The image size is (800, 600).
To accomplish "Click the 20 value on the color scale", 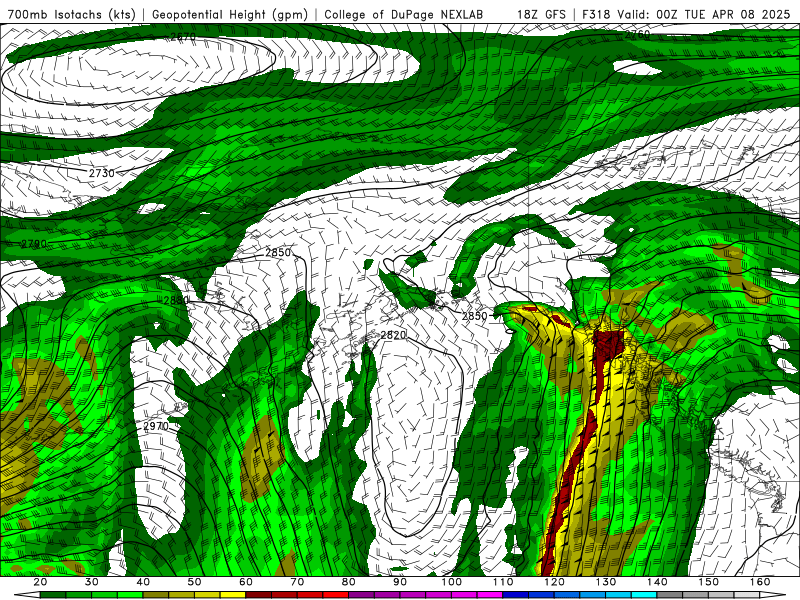I will click(x=40, y=582).
